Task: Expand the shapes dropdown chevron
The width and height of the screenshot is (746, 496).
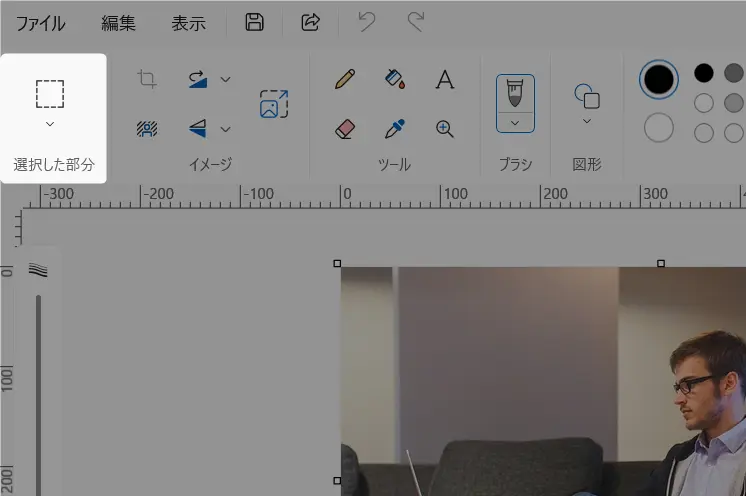Action: [x=587, y=121]
